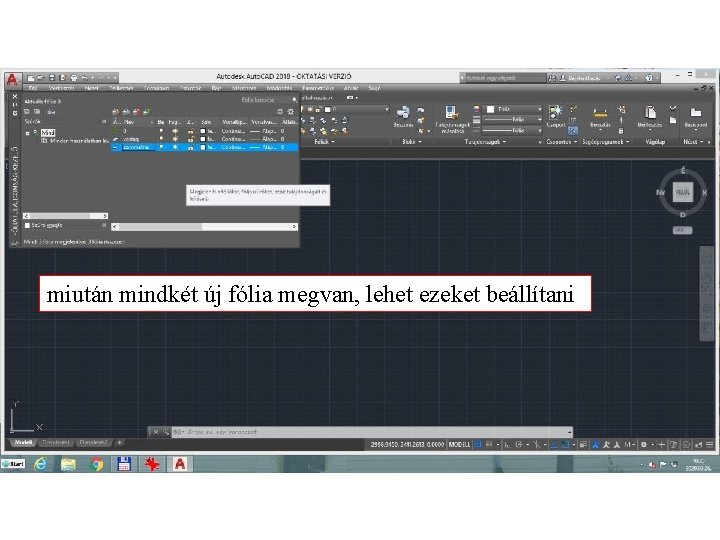The height and width of the screenshot is (540, 720).
Task: Delete selected layer with red X icon
Action: click(x=136, y=112)
